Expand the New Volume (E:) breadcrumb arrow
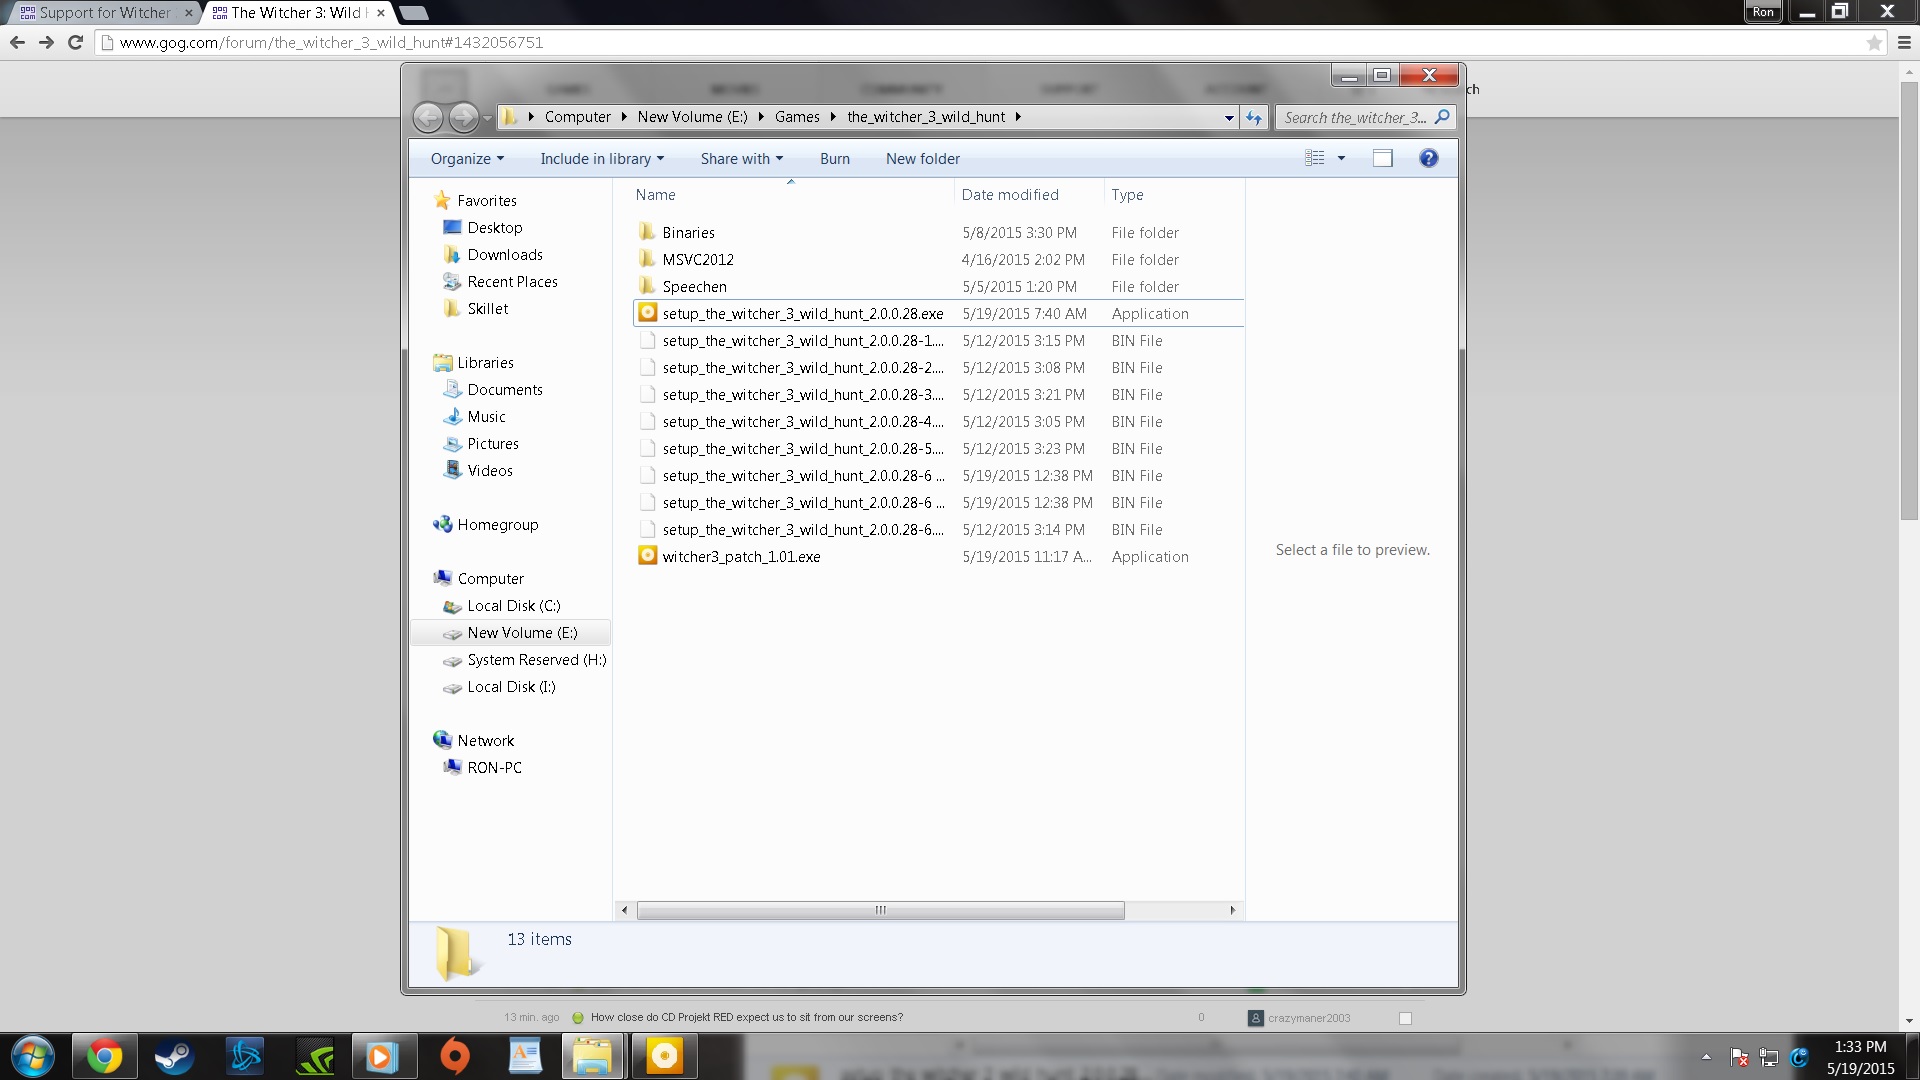The height and width of the screenshot is (1080, 1920). coord(761,117)
